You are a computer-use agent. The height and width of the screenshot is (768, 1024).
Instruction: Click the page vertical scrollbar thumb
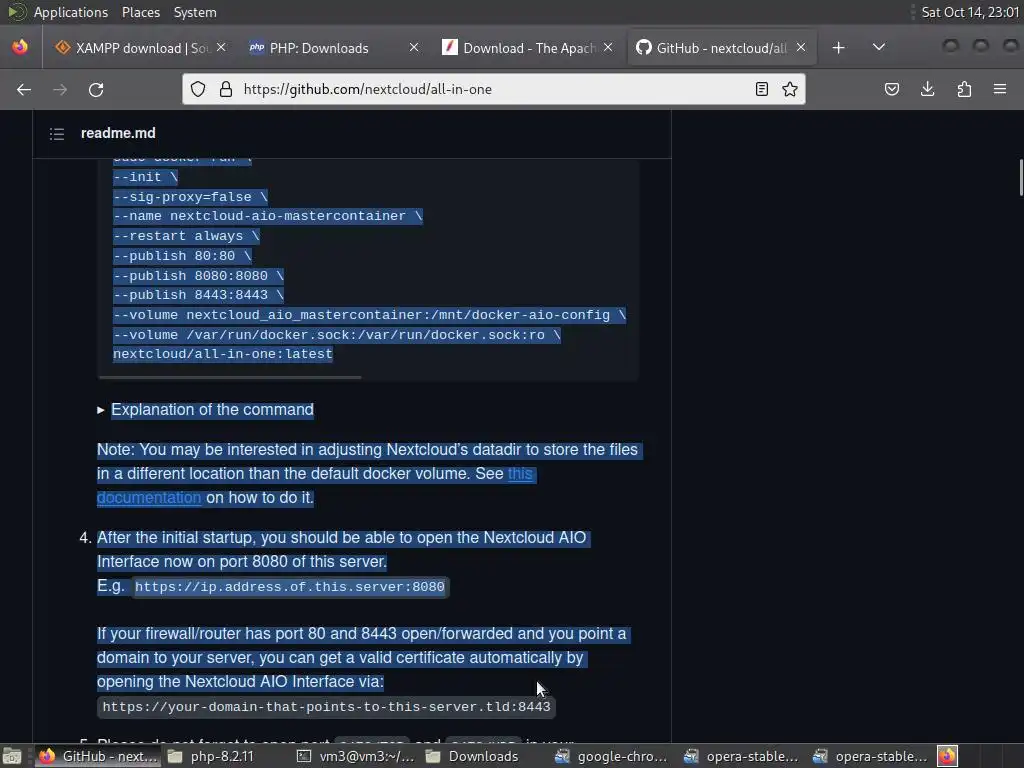[x=1021, y=177]
